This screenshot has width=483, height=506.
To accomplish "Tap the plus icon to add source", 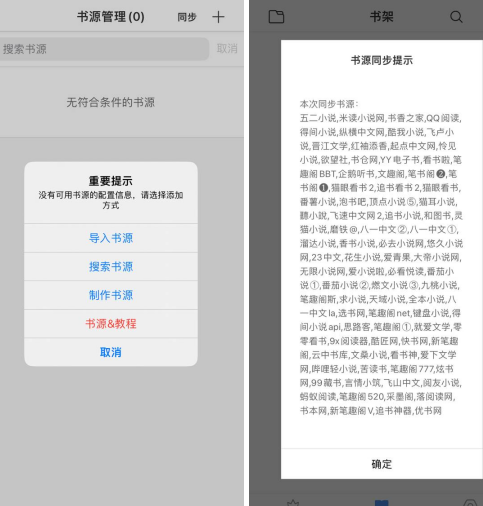I will tap(218, 17).
